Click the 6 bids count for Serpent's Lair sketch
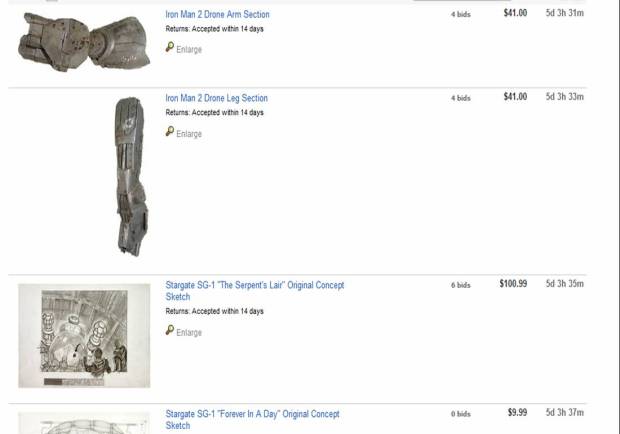The height and width of the screenshot is (434, 620). 460,285
